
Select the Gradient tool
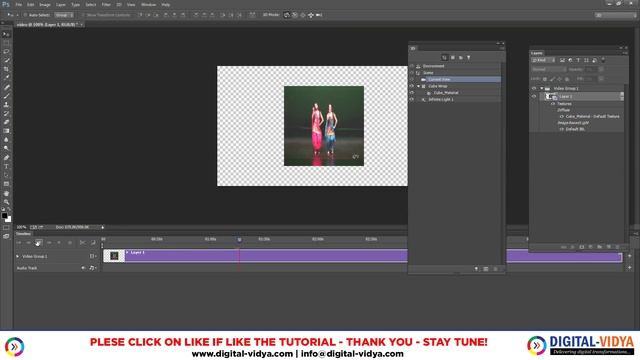[x=6, y=131]
